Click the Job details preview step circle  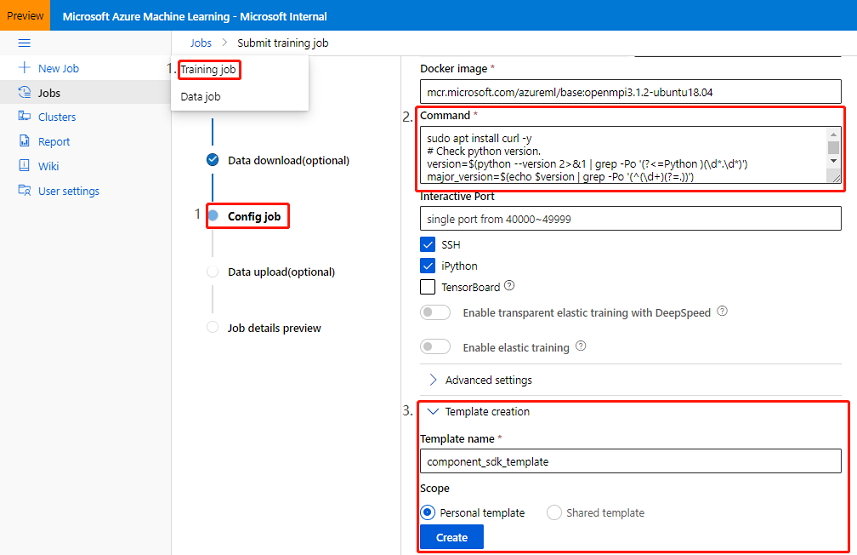click(213, 328)
